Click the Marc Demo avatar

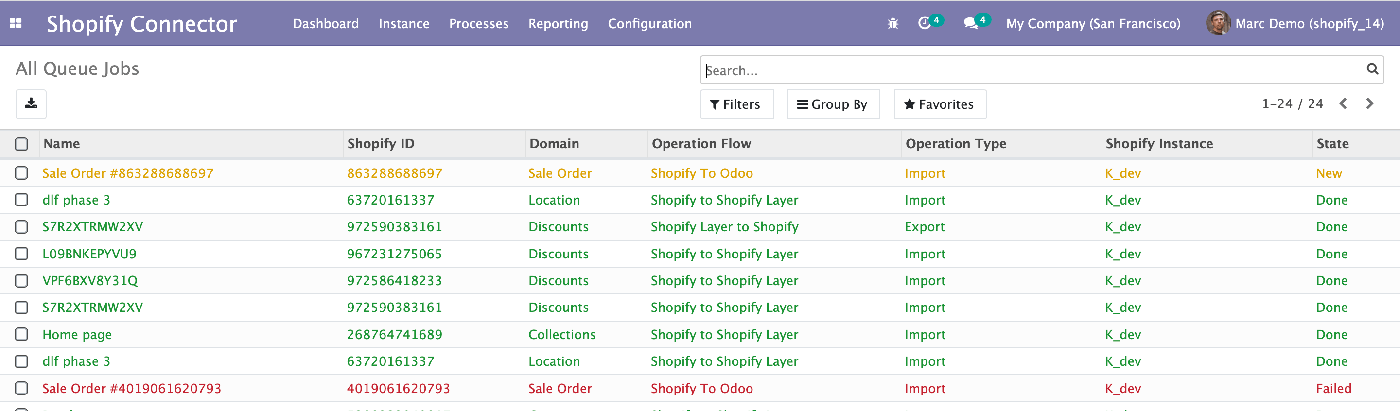coord(1218,23)
